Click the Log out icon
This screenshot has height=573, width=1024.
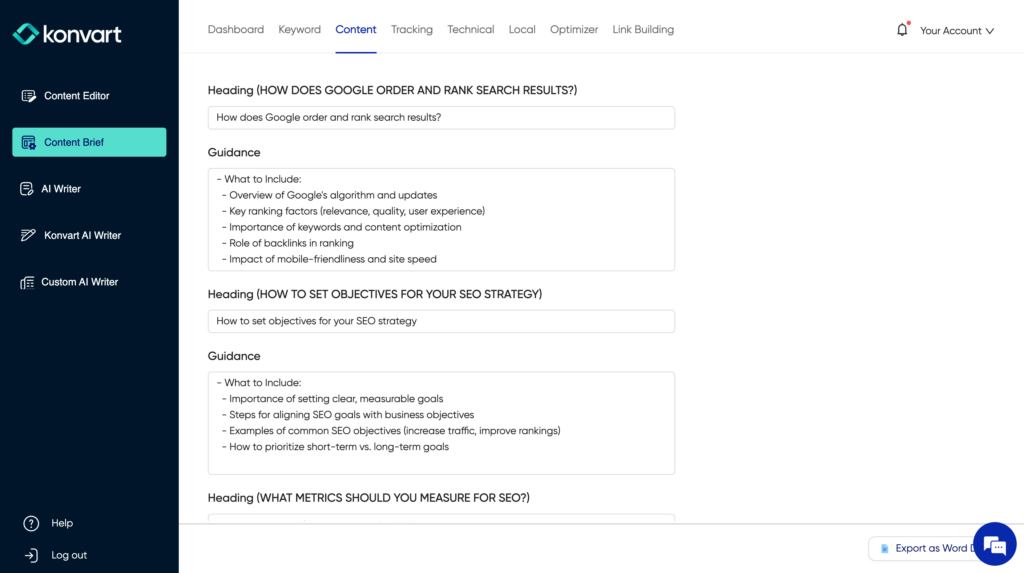tap(31, 555)
